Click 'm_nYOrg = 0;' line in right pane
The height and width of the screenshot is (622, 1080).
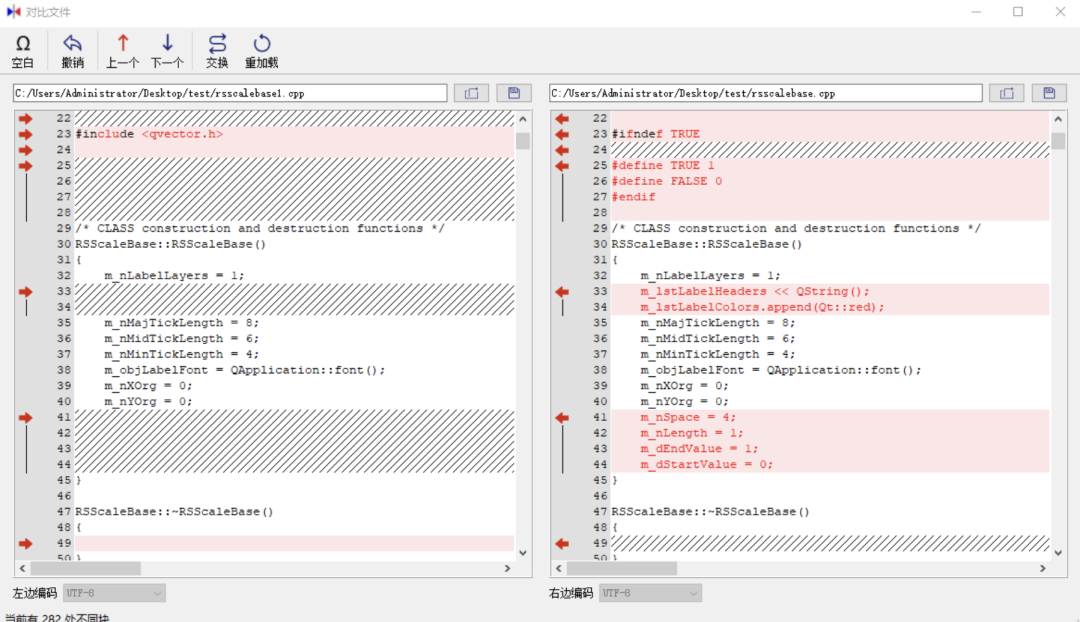(x=685, y=402)
